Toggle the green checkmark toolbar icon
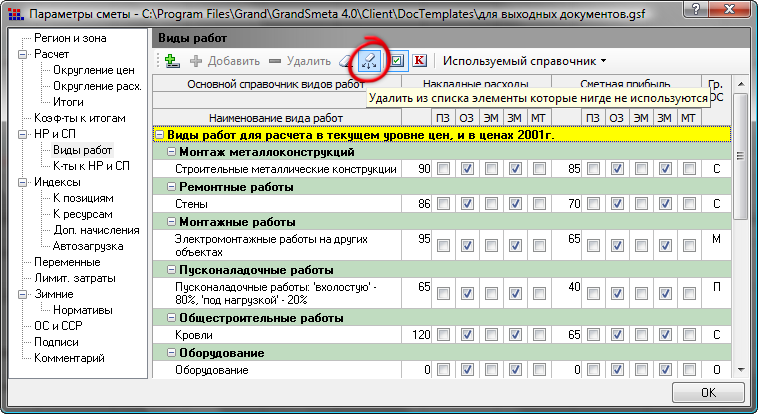 tap(397, 61)
